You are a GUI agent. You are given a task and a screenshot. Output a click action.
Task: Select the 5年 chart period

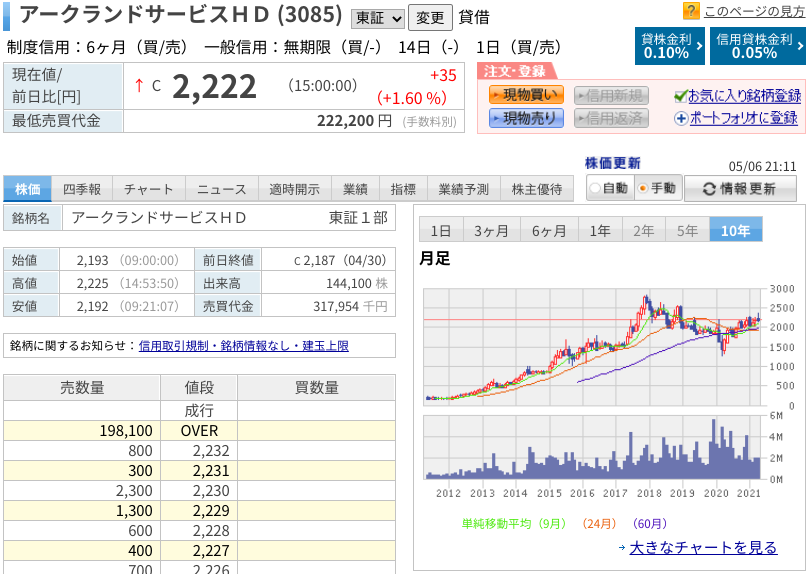[x=687, y=230]
